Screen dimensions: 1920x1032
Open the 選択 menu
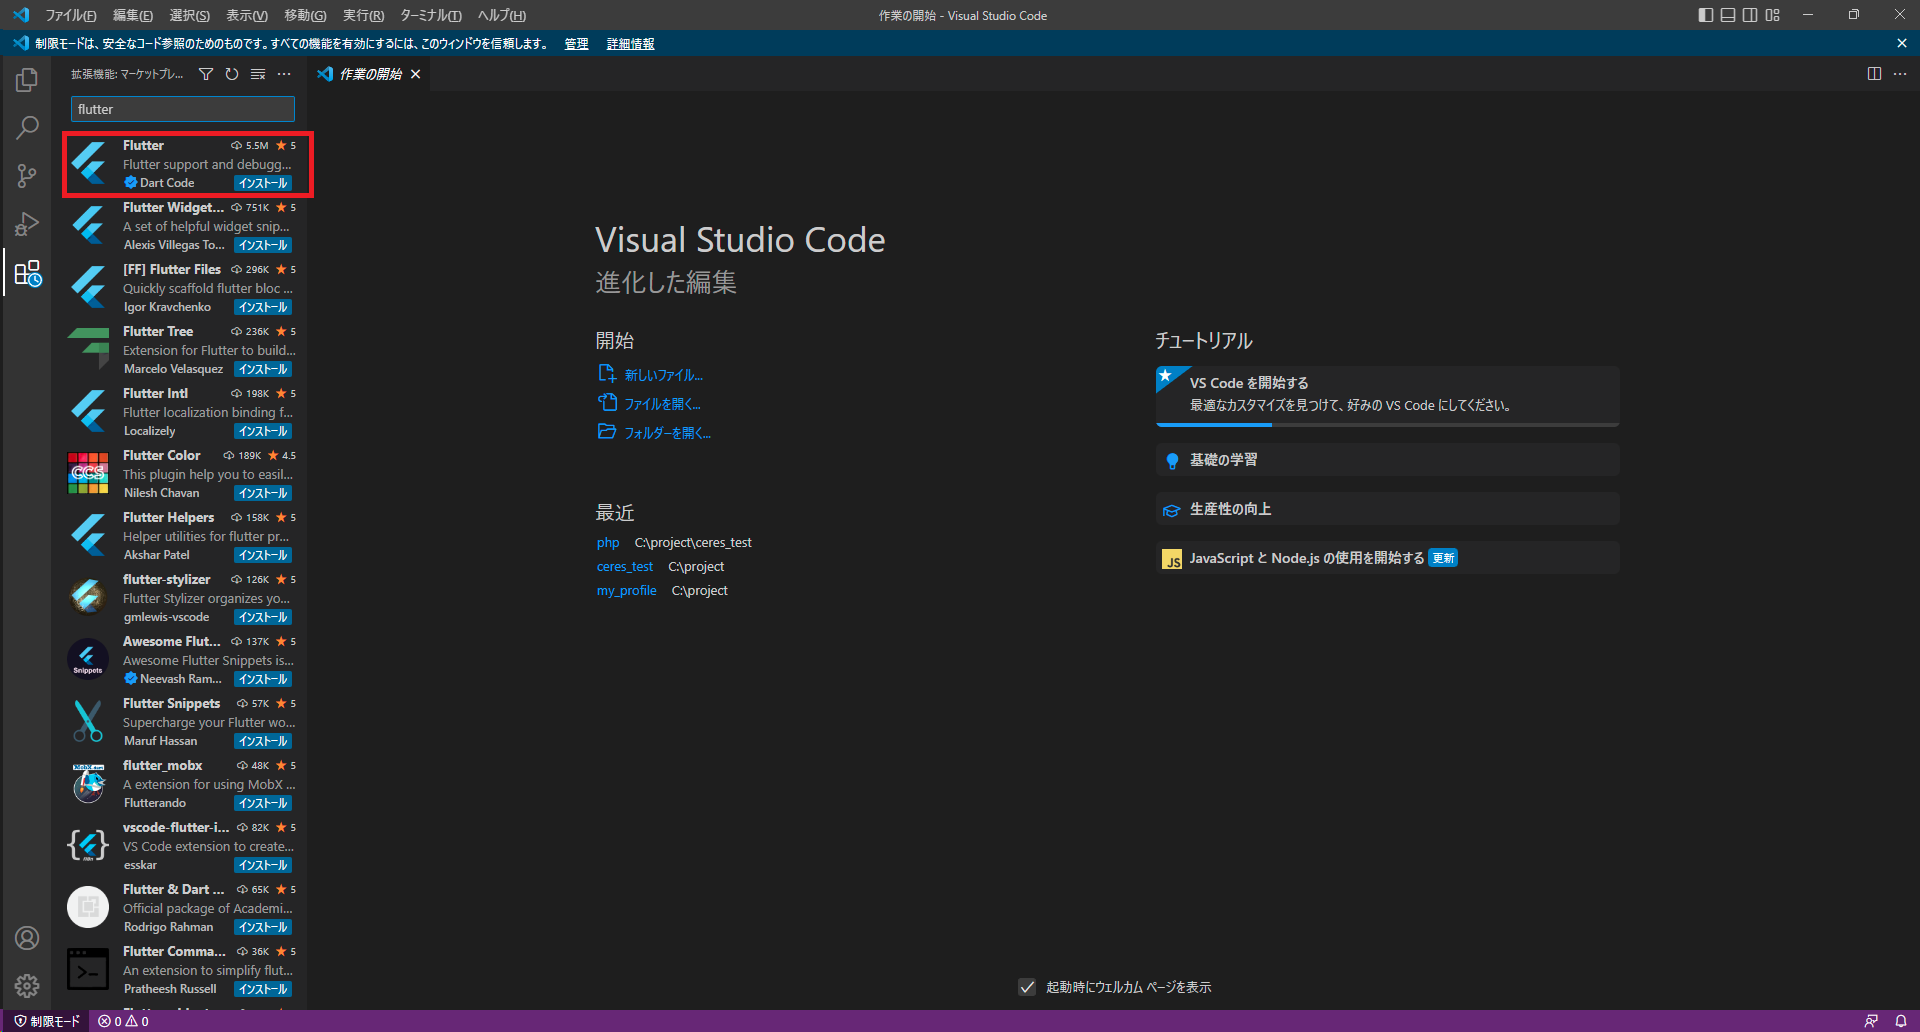pyautogui.click(x=190, y=15)
